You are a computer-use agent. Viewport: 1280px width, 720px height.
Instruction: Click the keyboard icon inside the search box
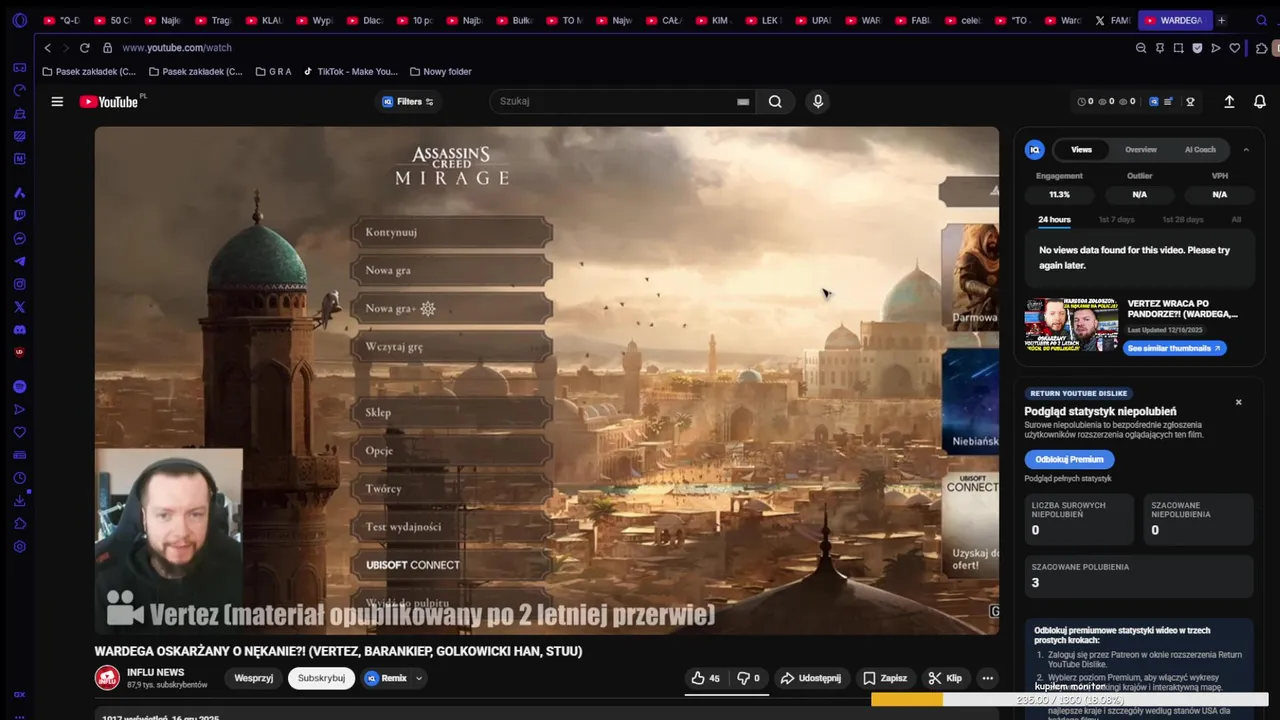click(743, 101)
